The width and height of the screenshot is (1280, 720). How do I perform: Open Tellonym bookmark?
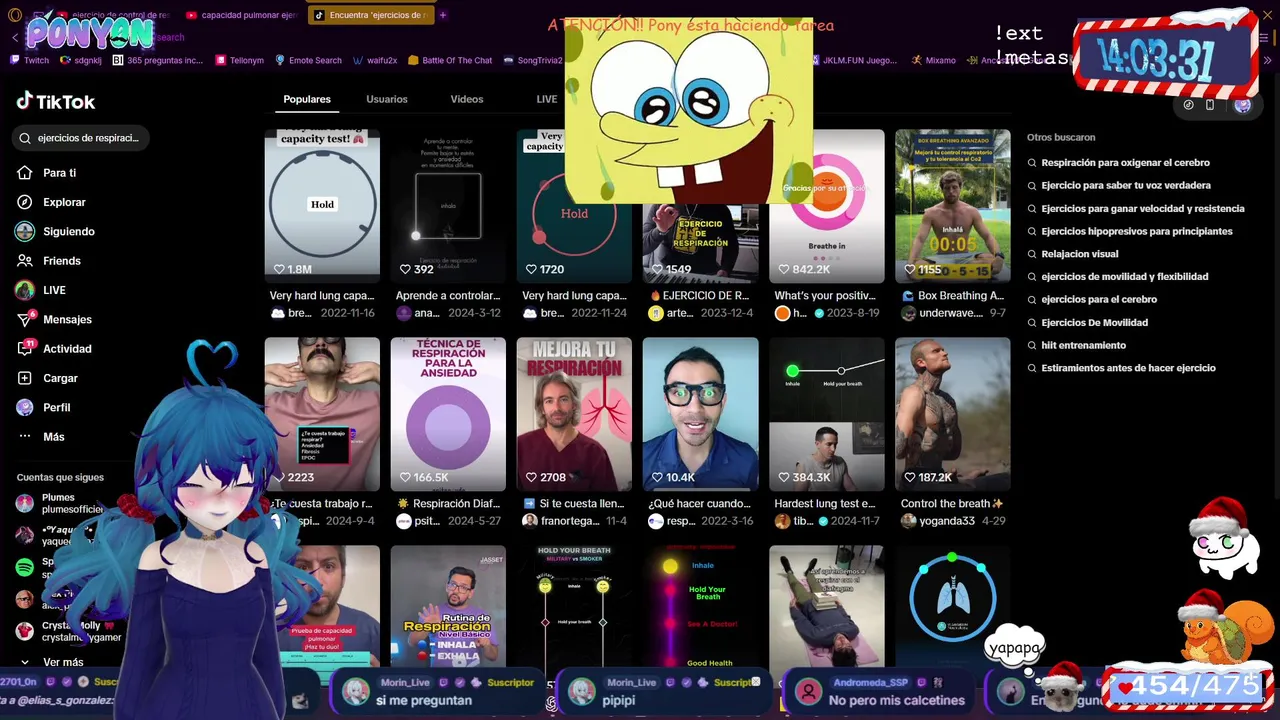pyautogui.click(x=240, y=60)
